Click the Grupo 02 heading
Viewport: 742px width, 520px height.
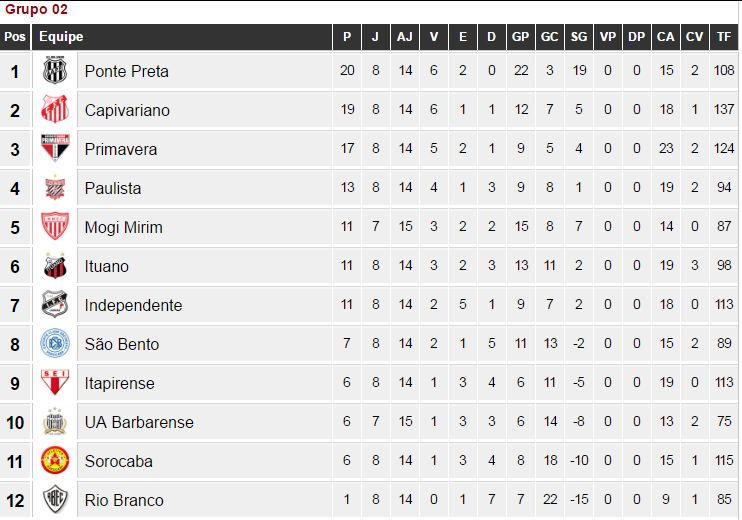pos(36,9)
